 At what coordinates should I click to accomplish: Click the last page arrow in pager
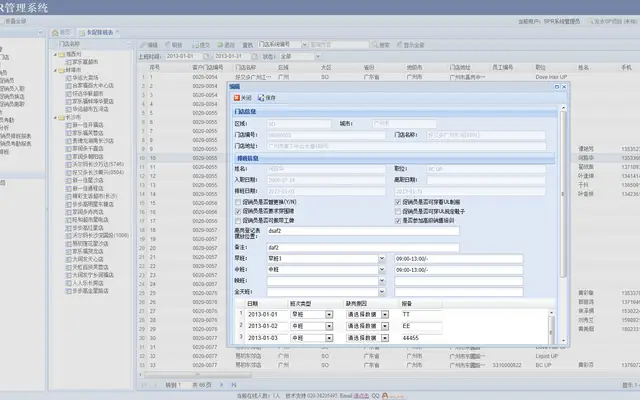[234, 384]
